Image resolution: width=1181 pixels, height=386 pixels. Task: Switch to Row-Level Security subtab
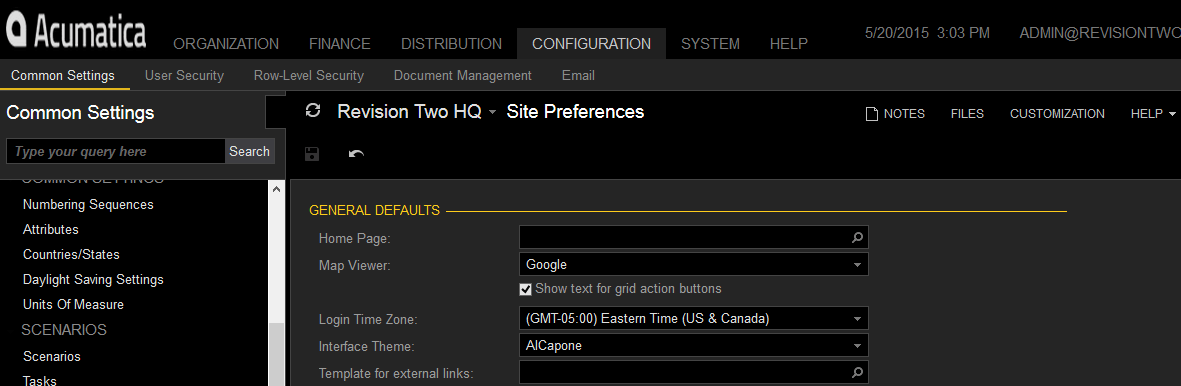[x=309, y=75]
